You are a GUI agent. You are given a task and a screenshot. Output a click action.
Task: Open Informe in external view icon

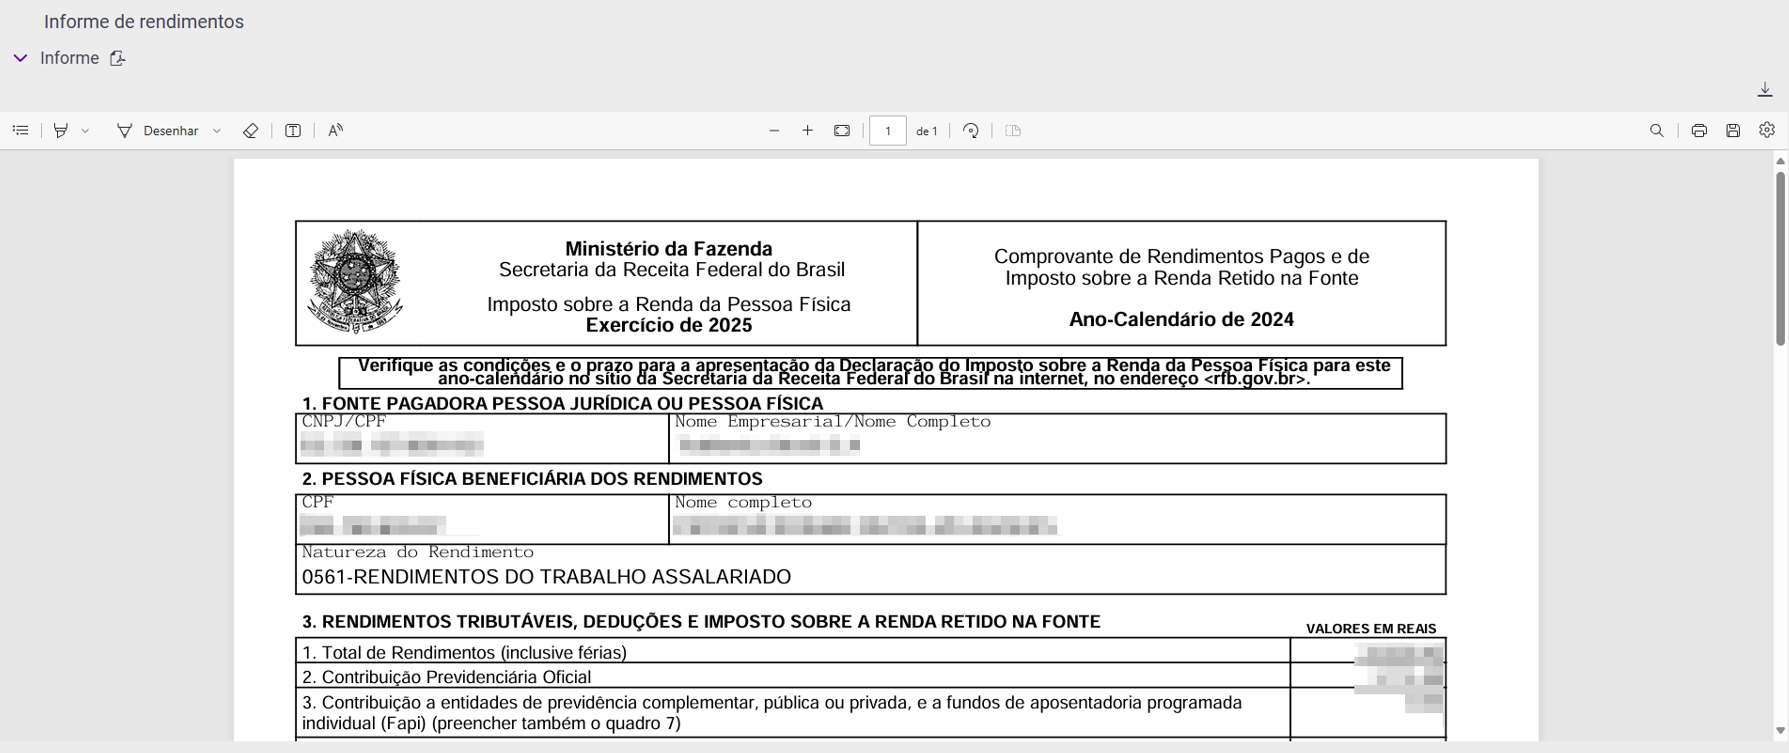coord(117,58)
